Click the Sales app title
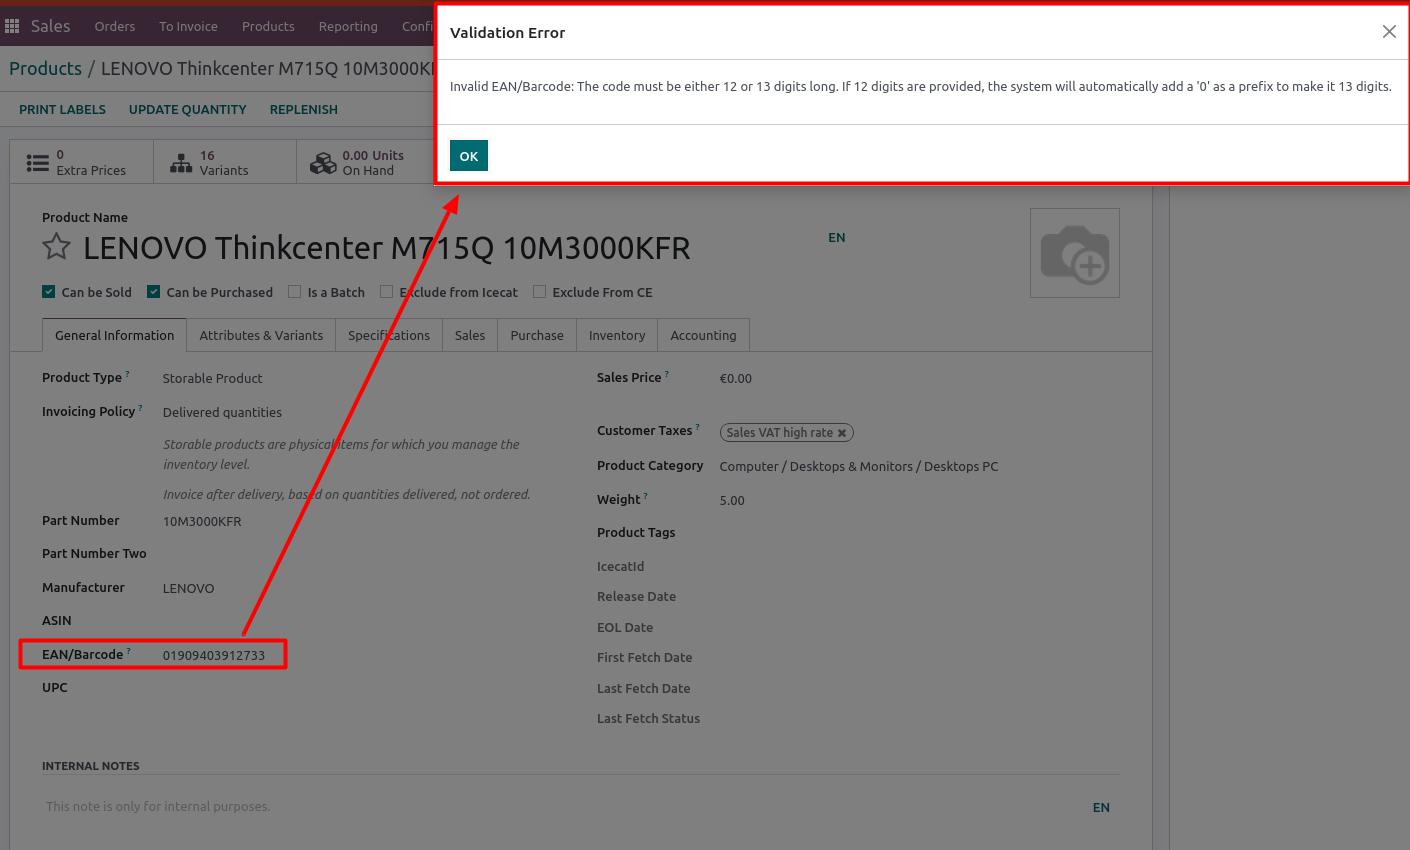 click(x=50, y=26)
